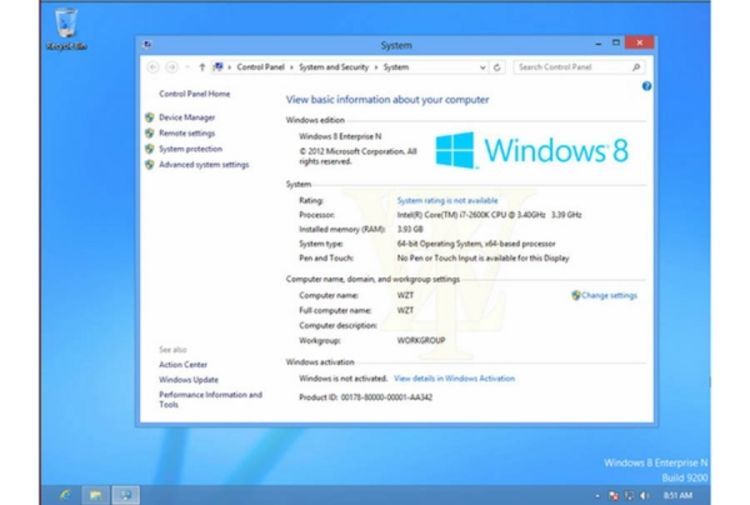Open Device Manager link
Viewport: 750px width, 505px height.
pyautogui.click(x=187, y=117)
